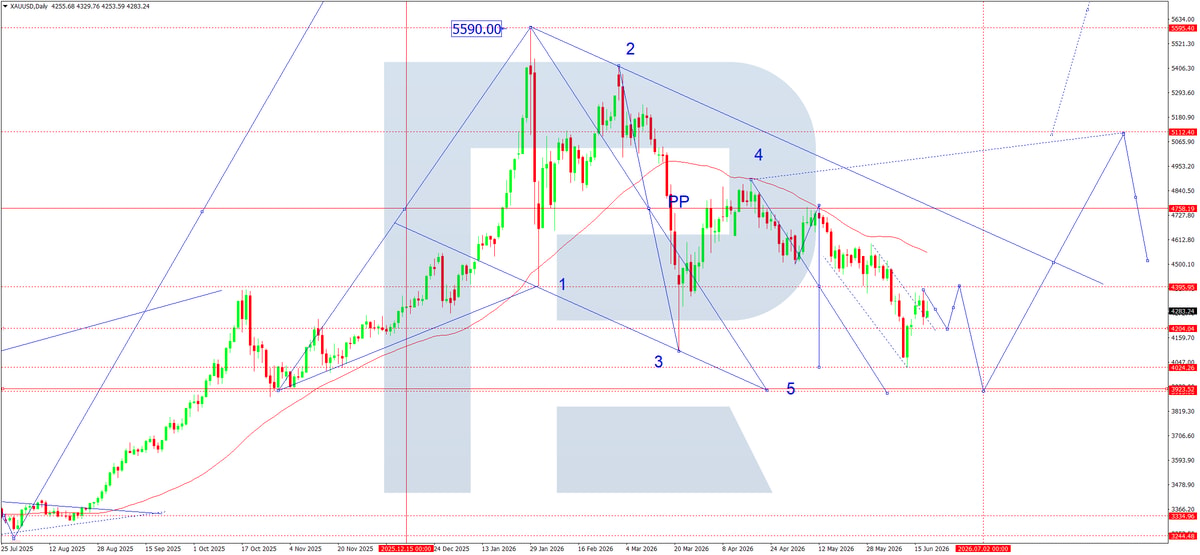
Task: Click the 4204.04 red price level tag
Action: click(x=1183, y=328)
